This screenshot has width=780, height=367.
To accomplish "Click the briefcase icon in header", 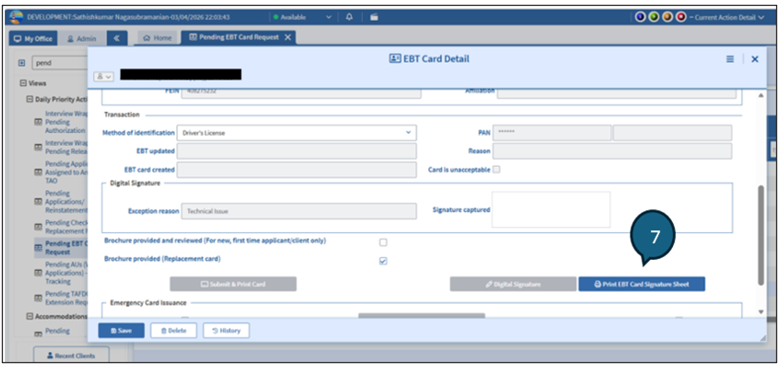I will 374,17.
